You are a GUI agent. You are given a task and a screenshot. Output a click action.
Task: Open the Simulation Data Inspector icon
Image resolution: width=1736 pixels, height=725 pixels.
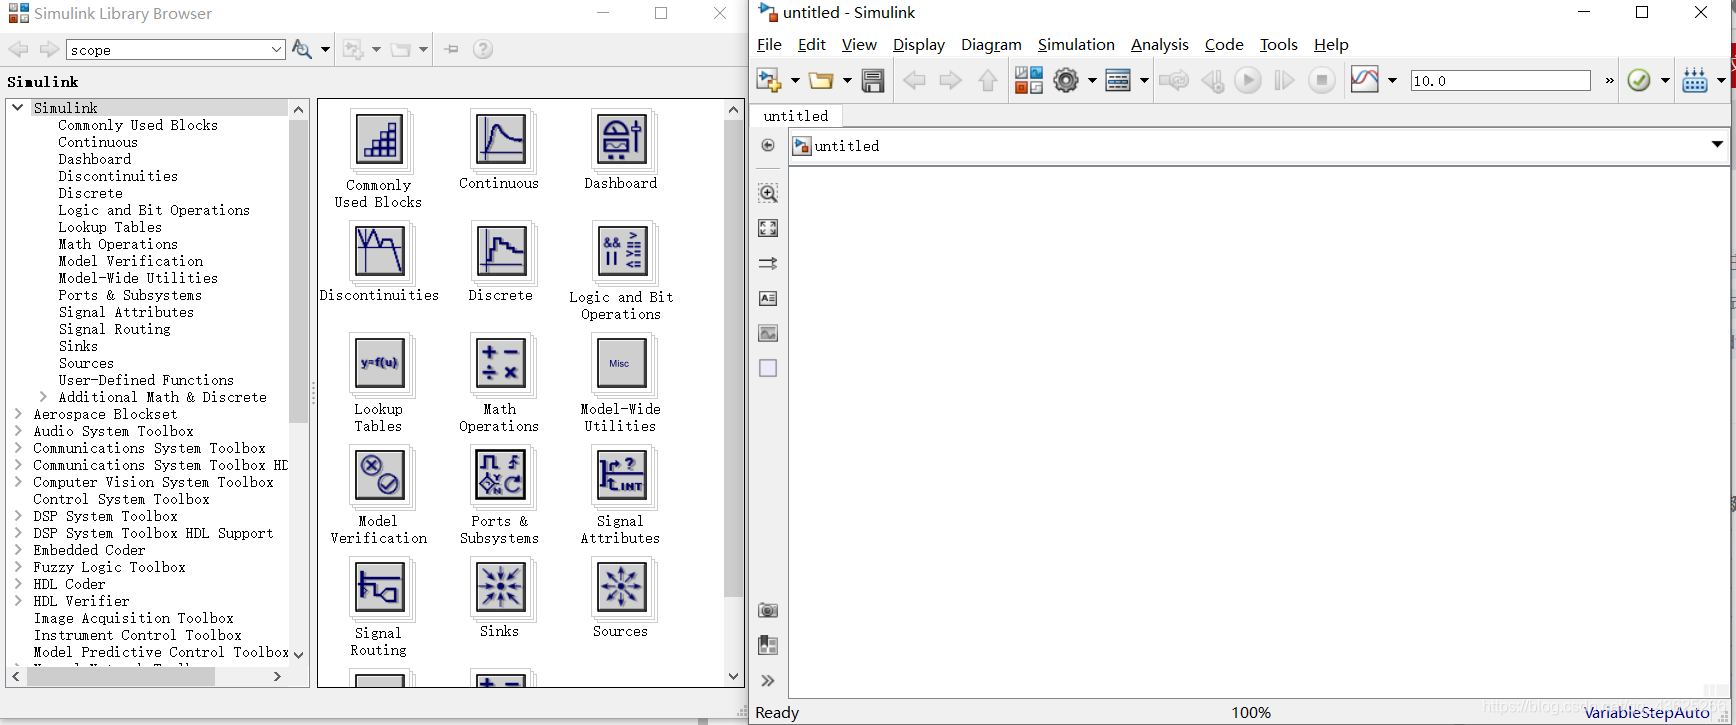pyautogui.click(x=1364, y=80)
